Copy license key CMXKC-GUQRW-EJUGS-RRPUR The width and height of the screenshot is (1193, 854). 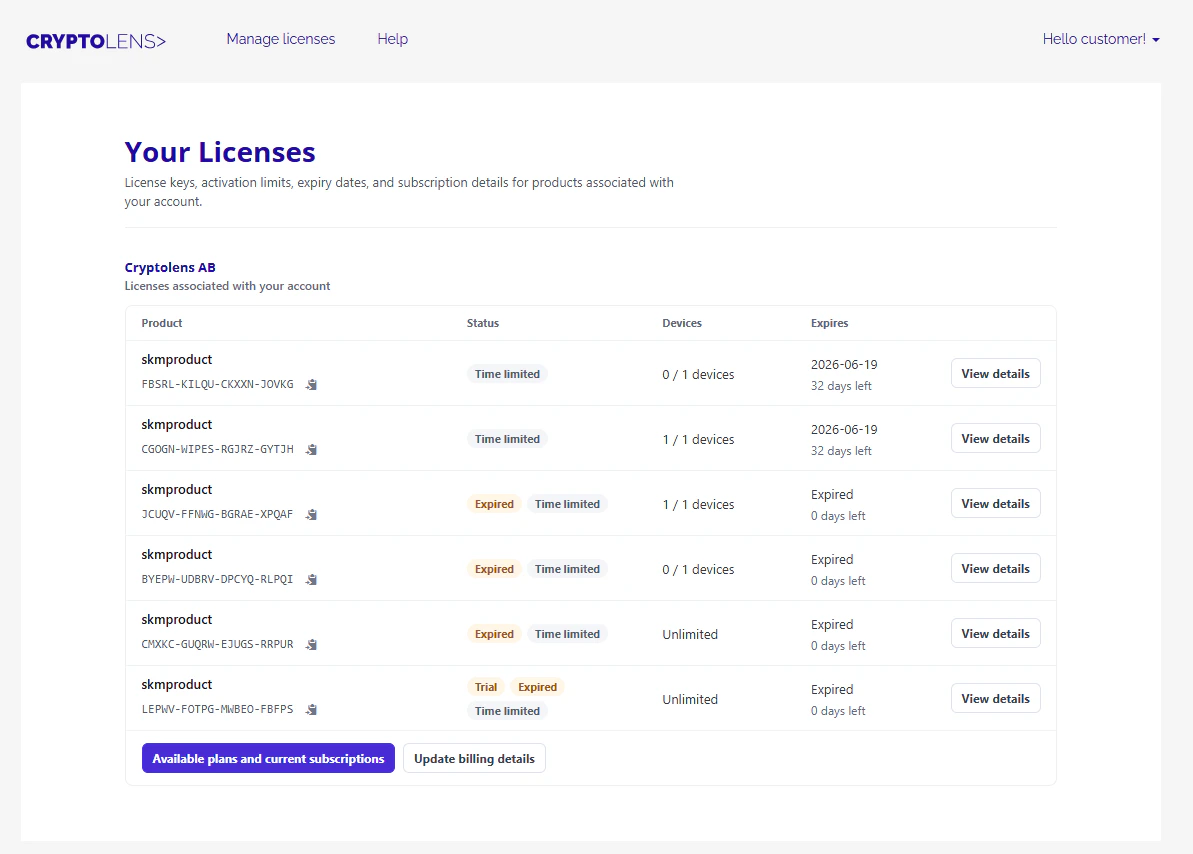[x=311, y=645]
